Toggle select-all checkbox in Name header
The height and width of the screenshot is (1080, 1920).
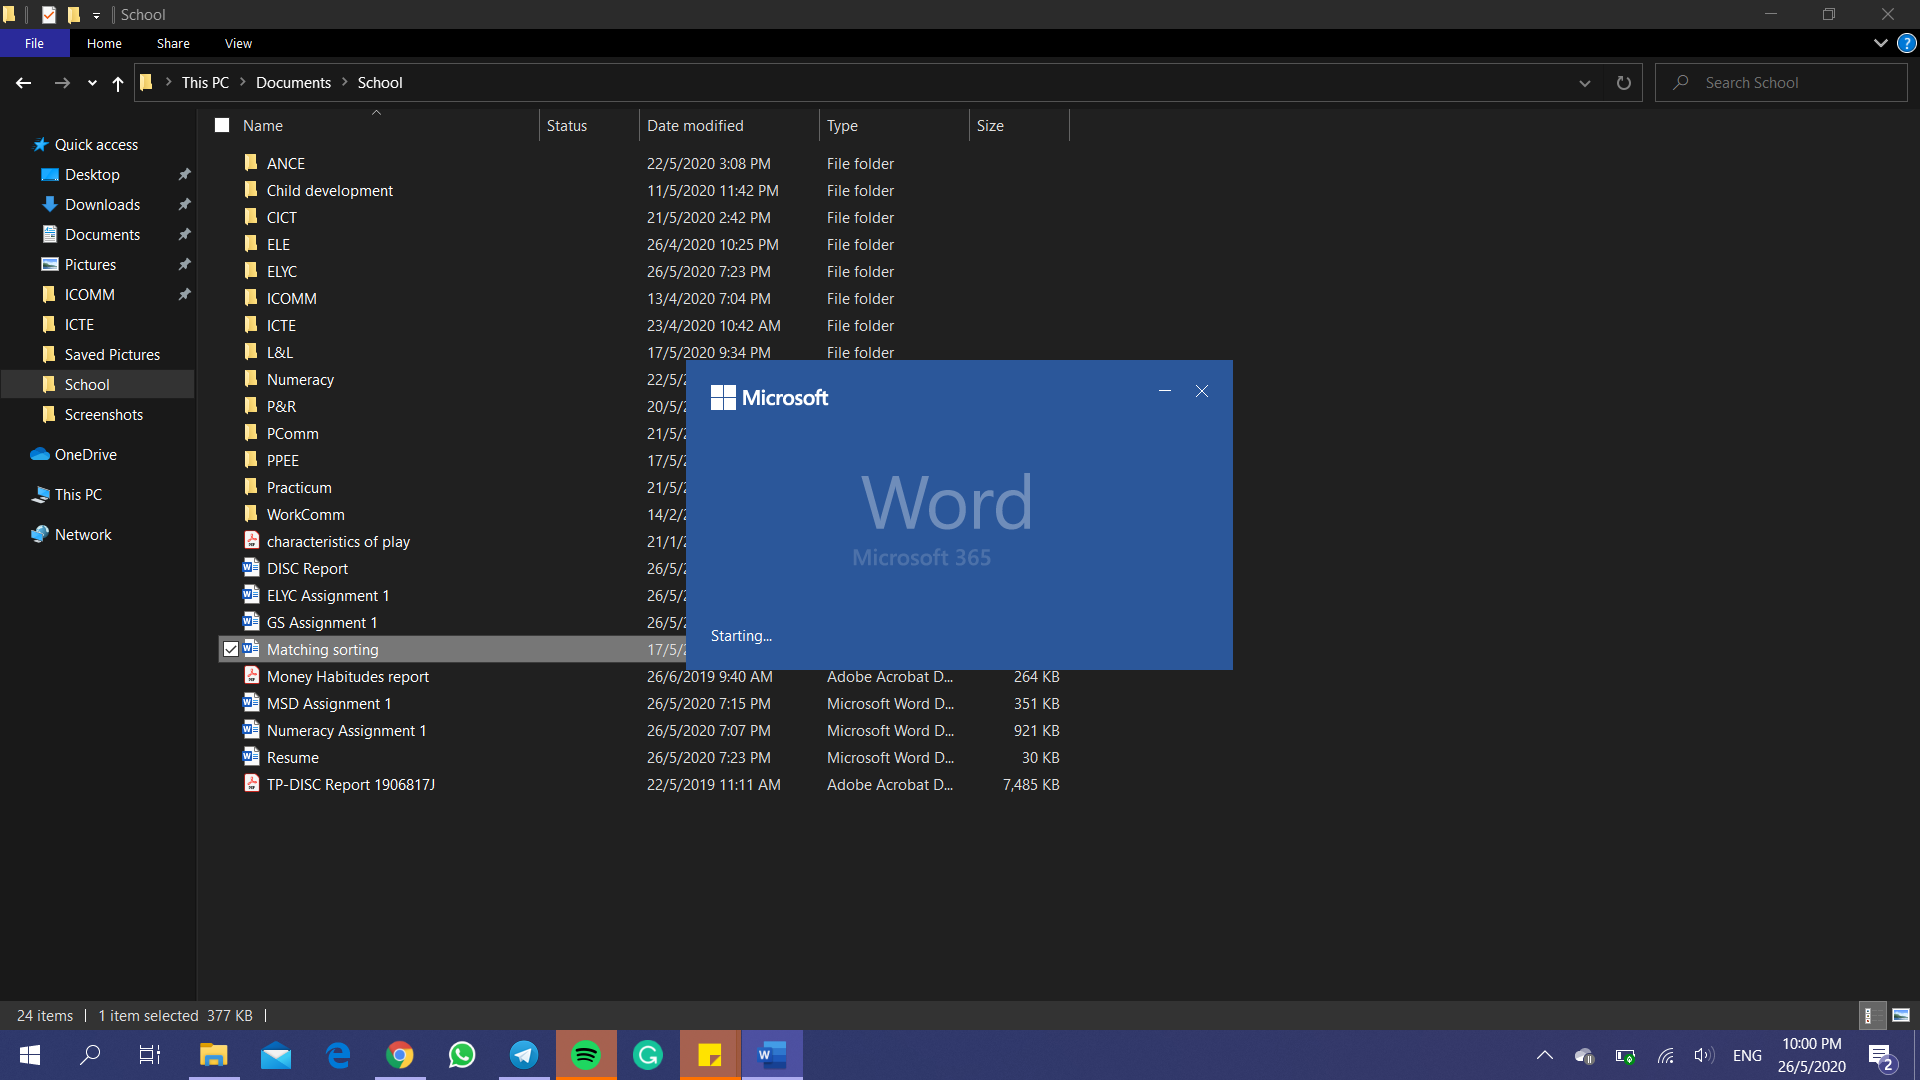tap(222, 126)
